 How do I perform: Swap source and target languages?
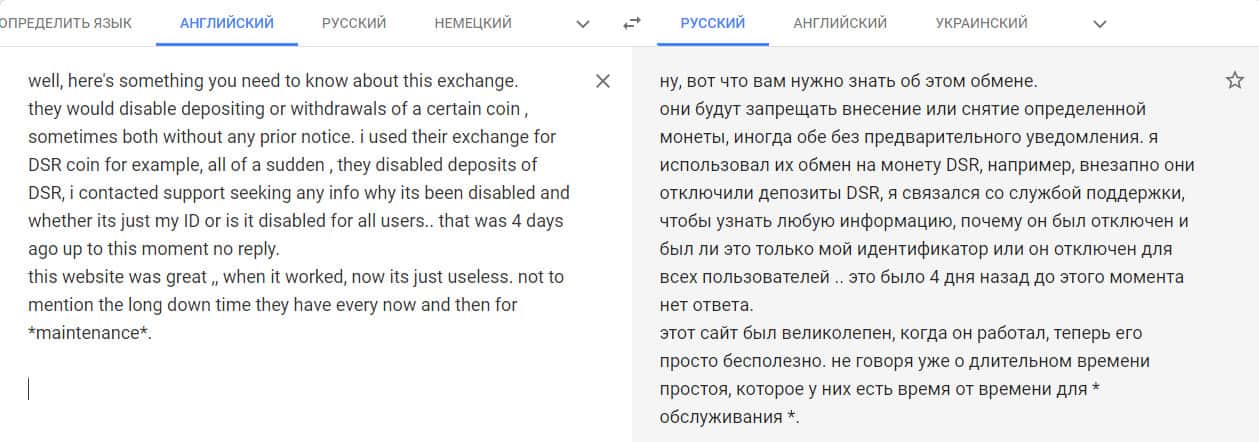click(631, 23)
